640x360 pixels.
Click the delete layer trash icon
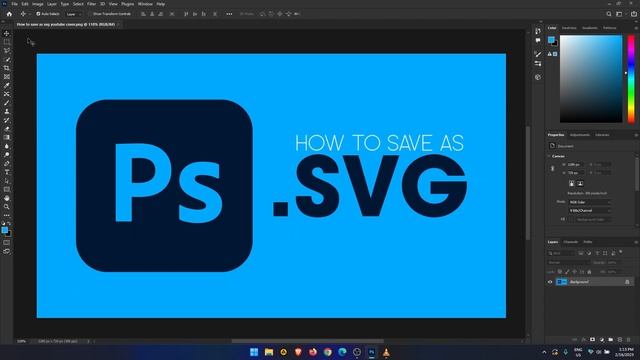click(x=629, y=340)
